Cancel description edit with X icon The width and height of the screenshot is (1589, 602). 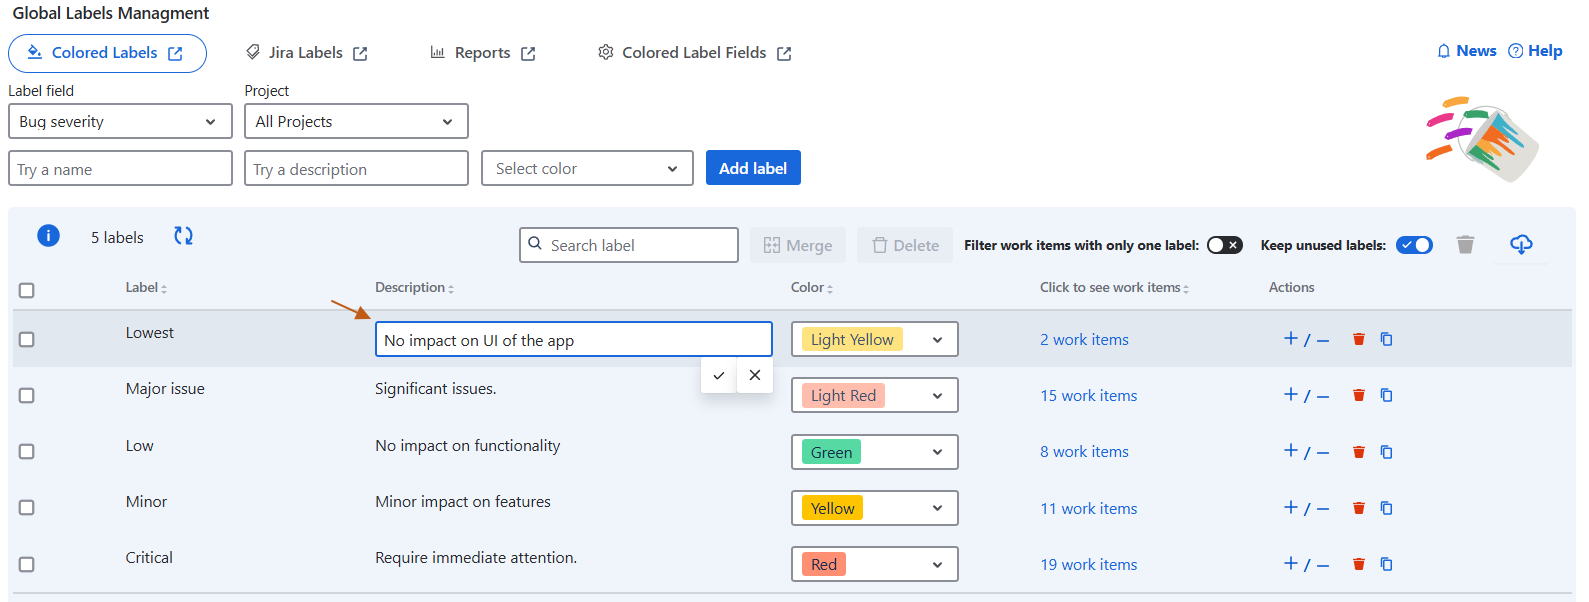point(755,375)
